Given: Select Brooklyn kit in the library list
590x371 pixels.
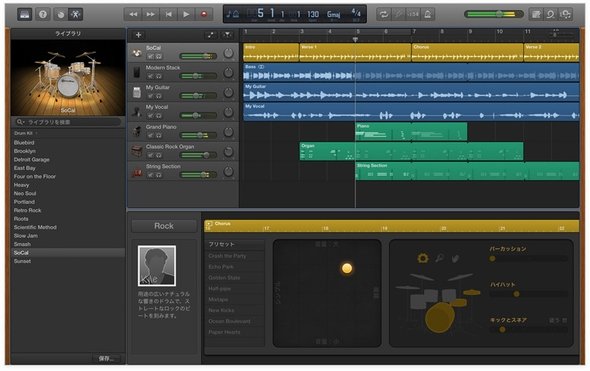Looking at the screenshot, I should click(x=25, y=151).
